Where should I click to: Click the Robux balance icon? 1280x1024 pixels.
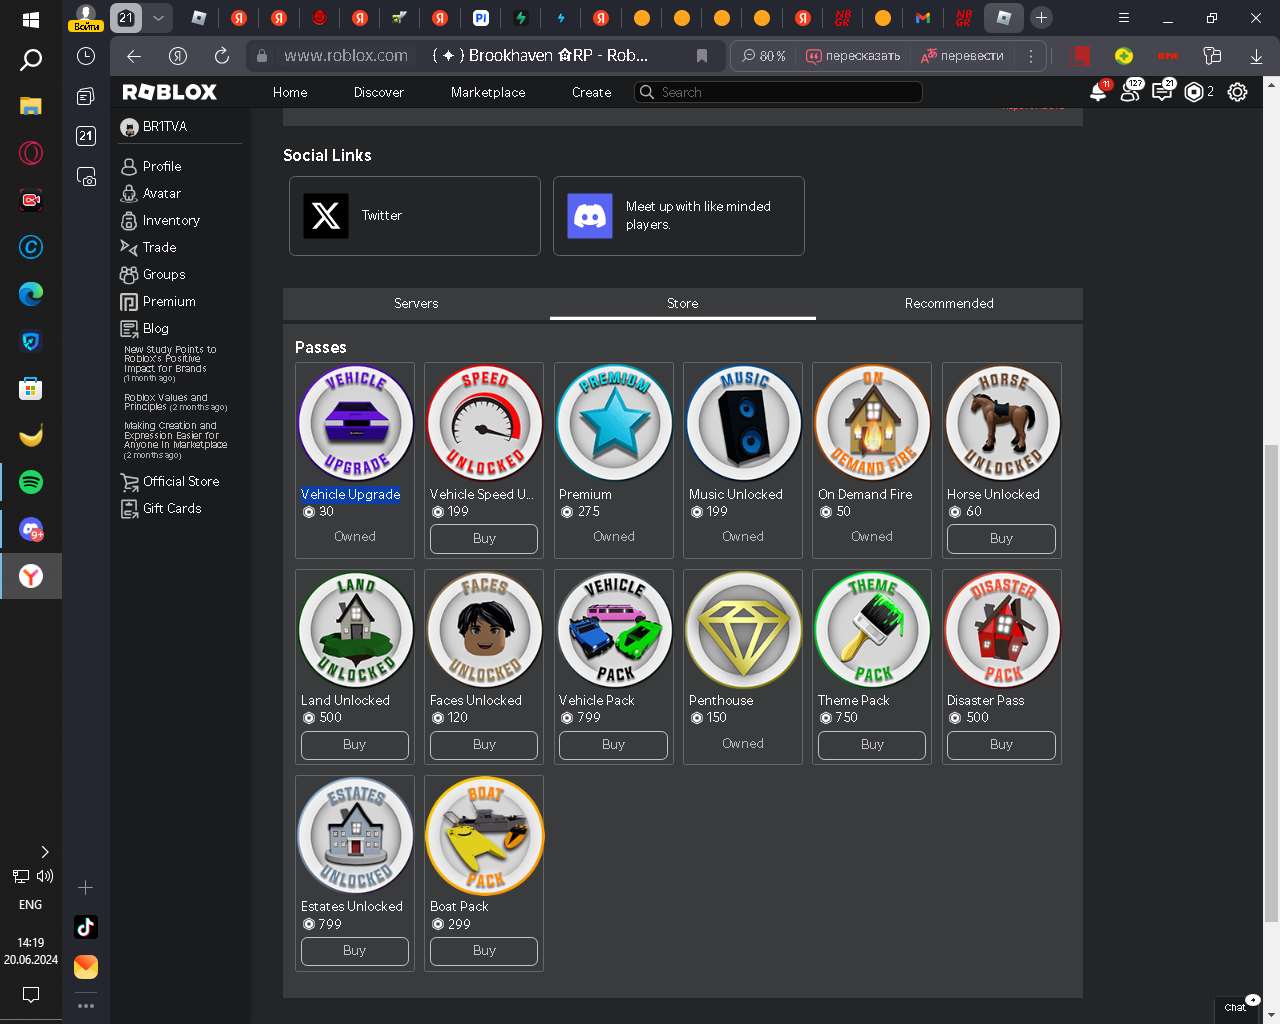[x=1194, y=92]
